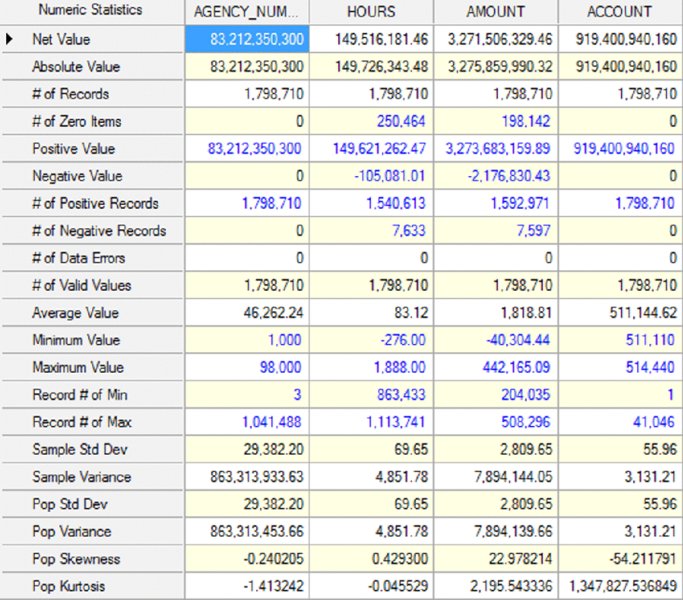Open HOURS zero items link 250,464
The height and width of the screenshot is (600, 683).
point(401,121)
